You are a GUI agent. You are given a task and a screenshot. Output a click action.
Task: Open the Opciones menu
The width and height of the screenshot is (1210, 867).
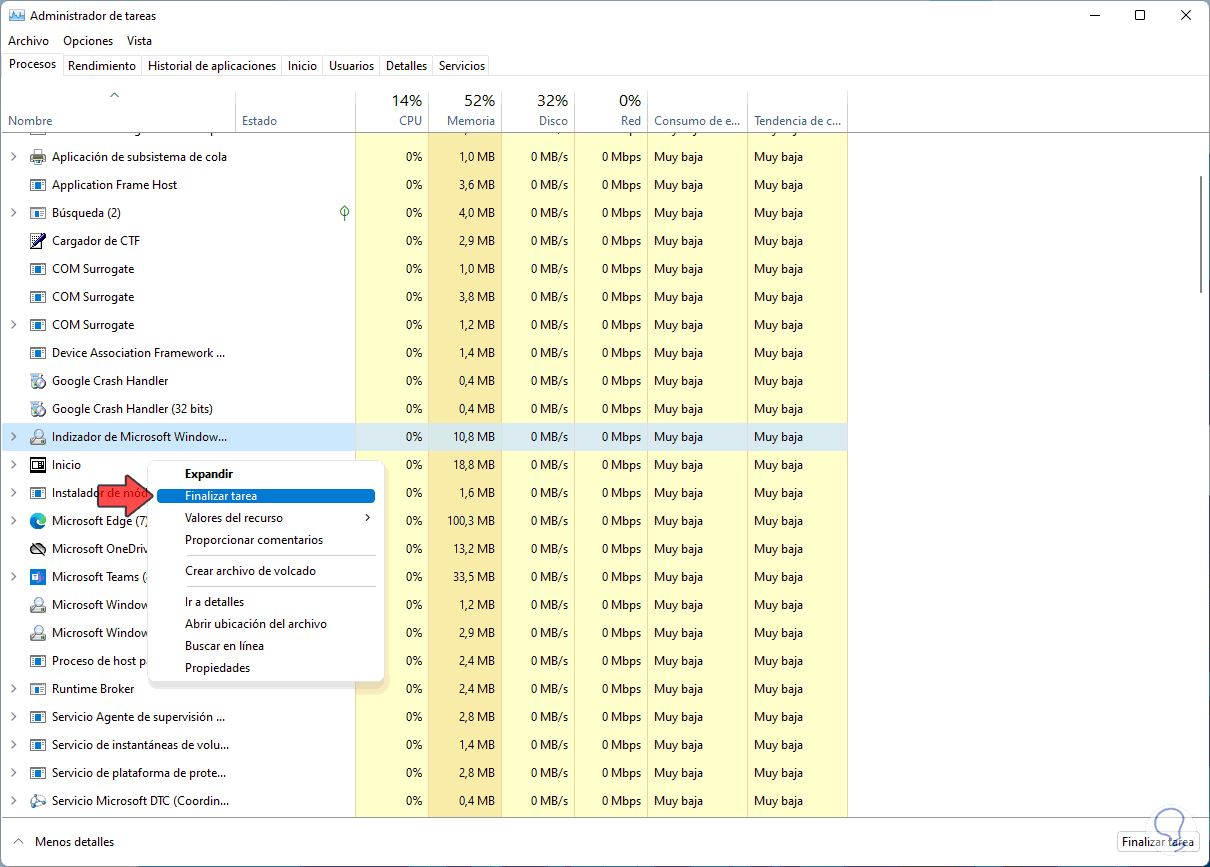pos(88,41)
